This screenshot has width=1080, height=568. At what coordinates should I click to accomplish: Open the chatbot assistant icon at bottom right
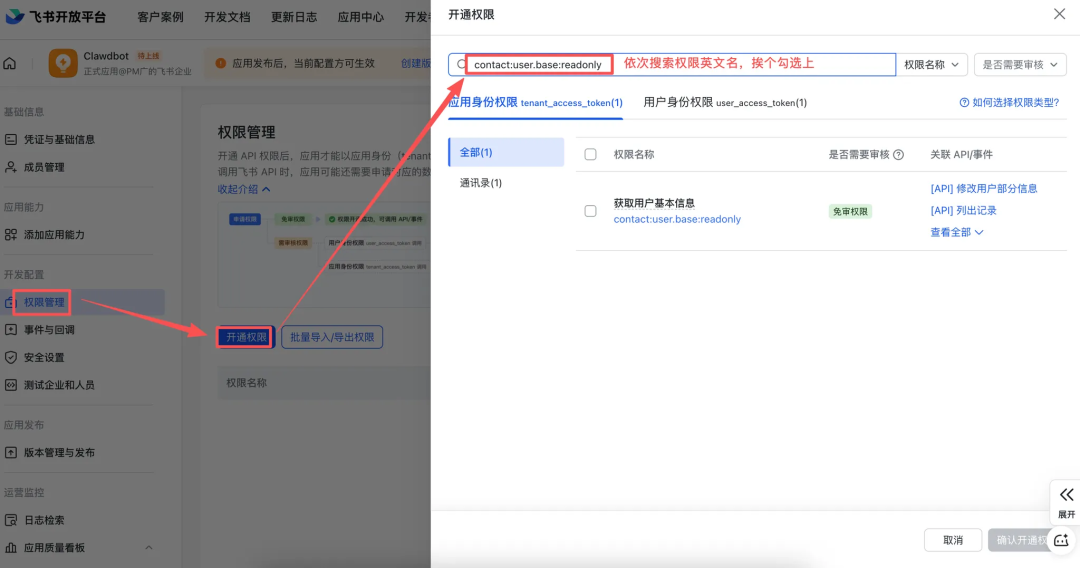click(1062, 539)
